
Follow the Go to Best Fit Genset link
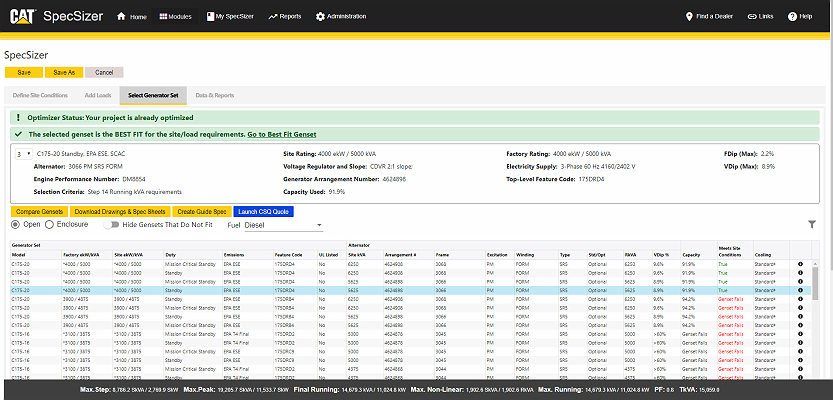coord(282,134)
